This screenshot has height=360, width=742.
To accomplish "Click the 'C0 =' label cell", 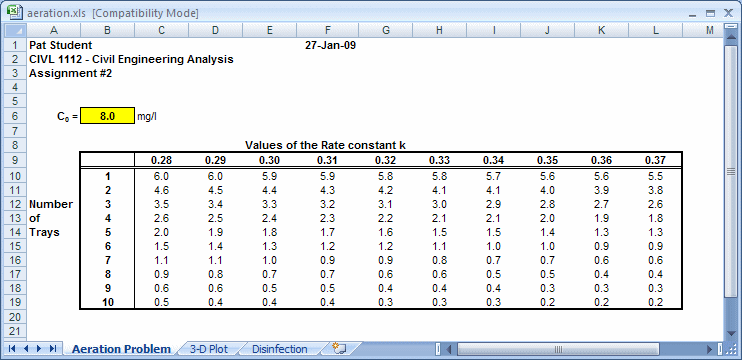I will coord(68,117).
